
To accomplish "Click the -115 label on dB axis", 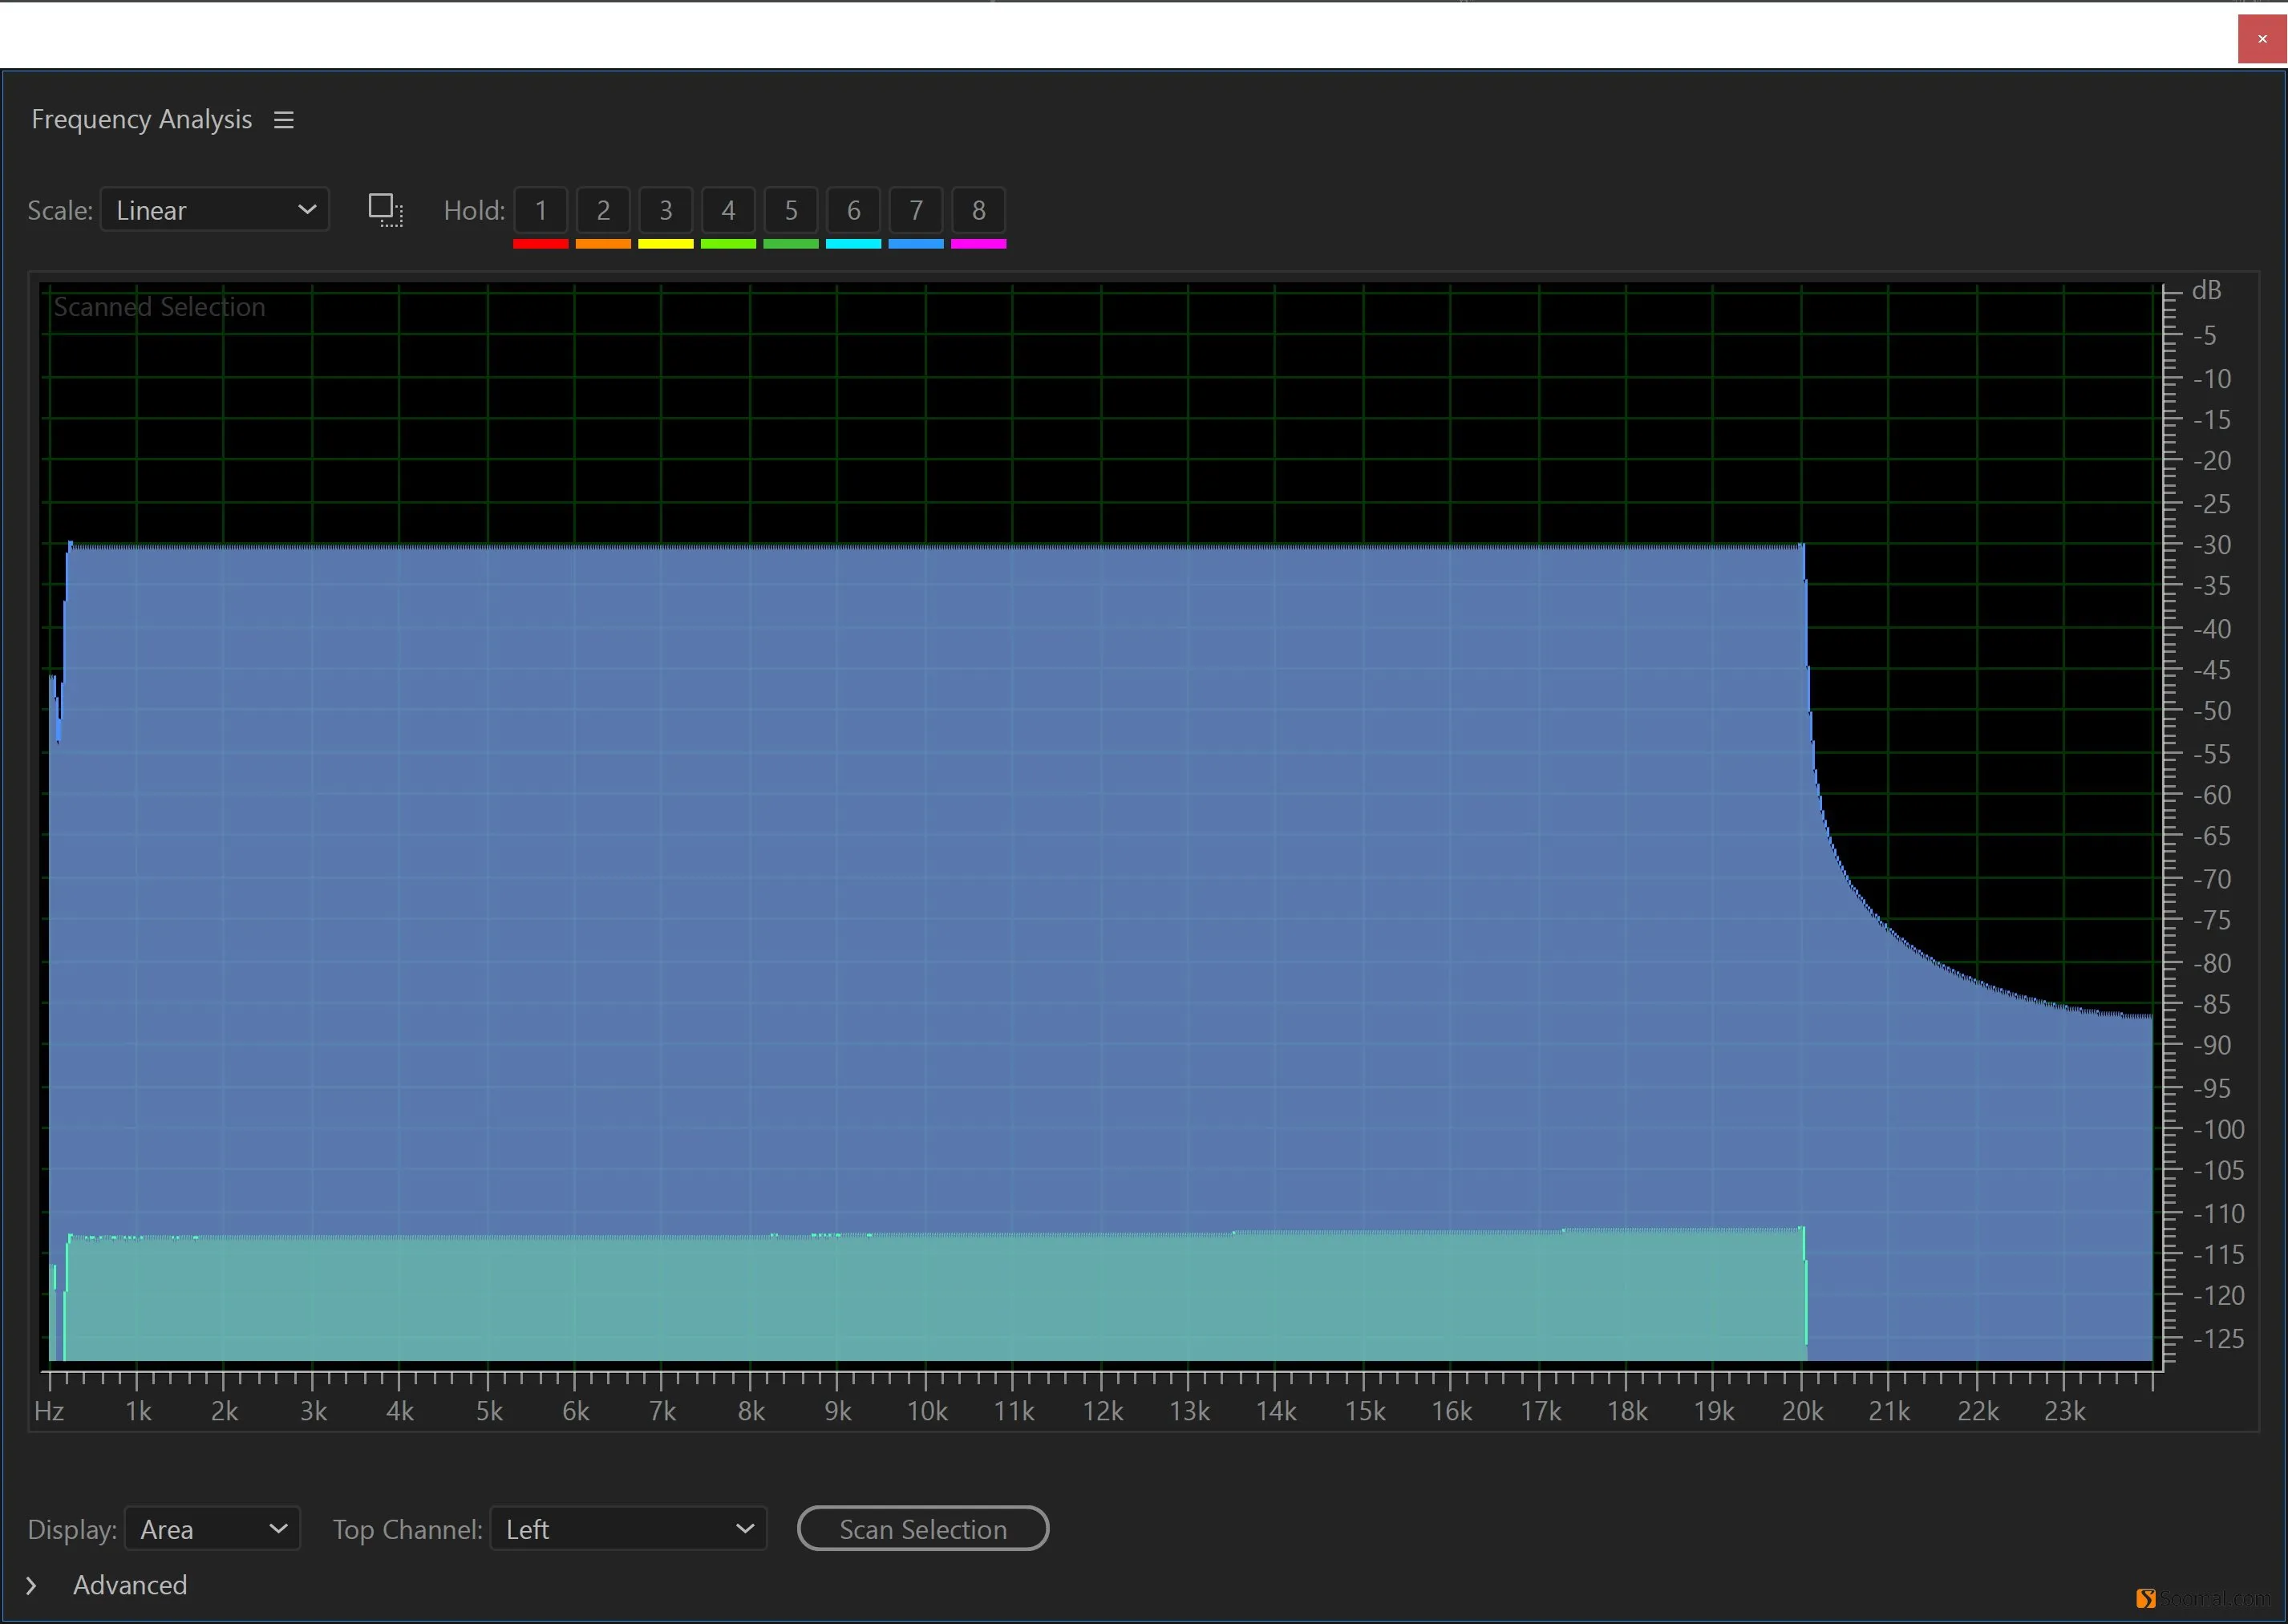I will click(2218, 1254).
